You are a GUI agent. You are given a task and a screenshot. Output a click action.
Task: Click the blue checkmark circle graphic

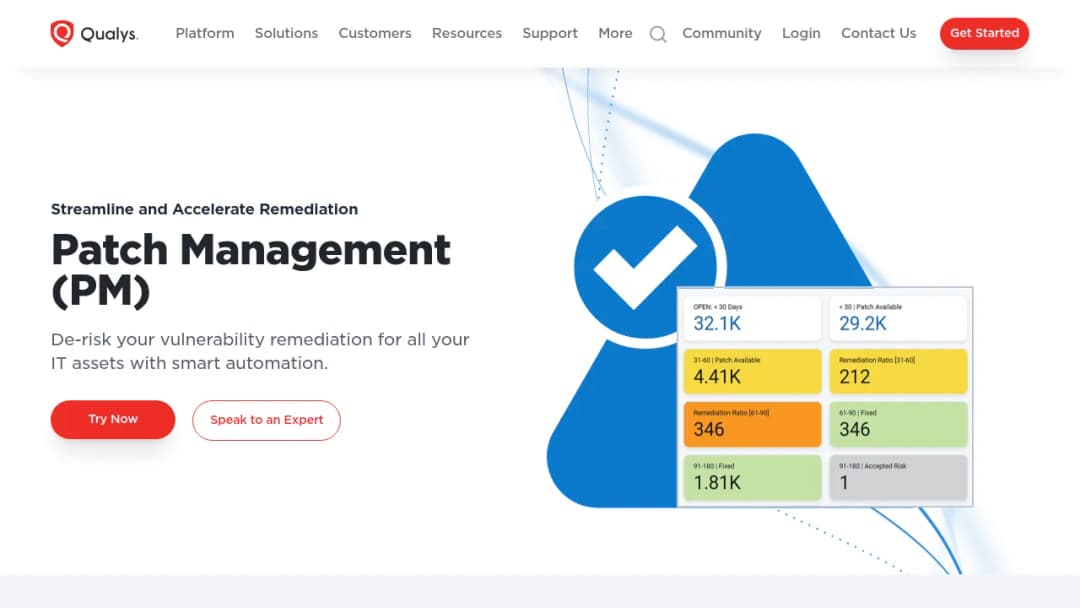645,266
